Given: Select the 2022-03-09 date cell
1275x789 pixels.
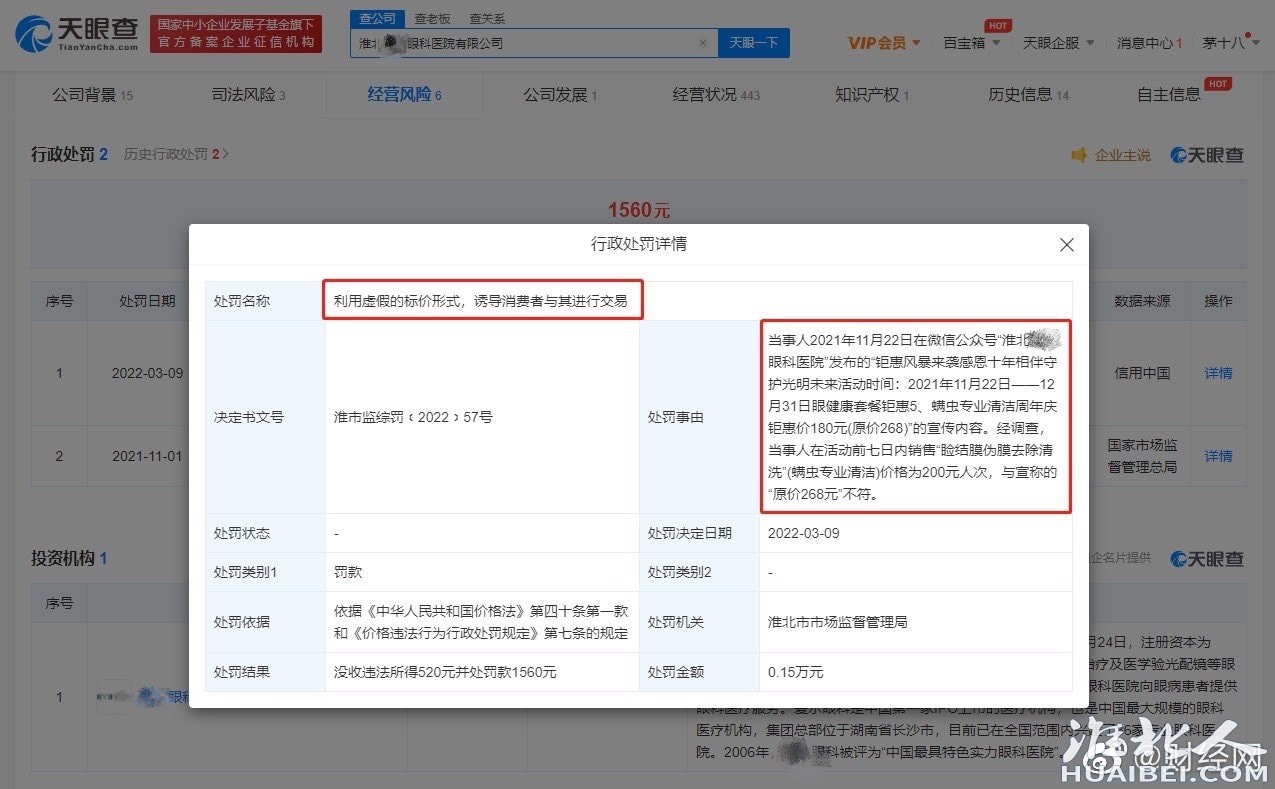Looking at the screenshot, I should click(147, 373).
